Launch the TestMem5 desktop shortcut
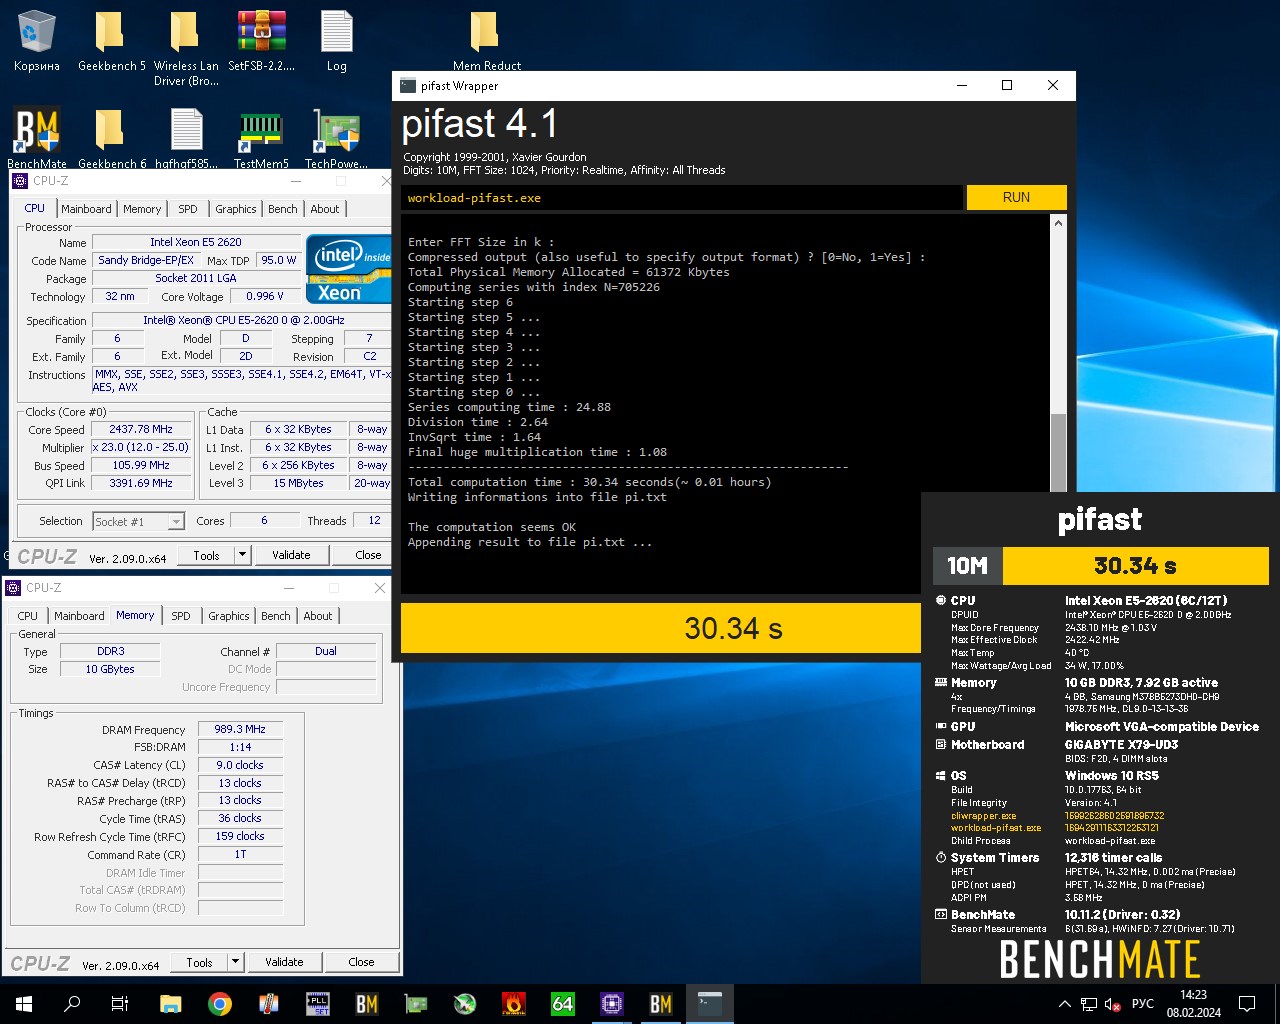The width and height of the screenshot is (1280, 1024). (x=261, y=138)
